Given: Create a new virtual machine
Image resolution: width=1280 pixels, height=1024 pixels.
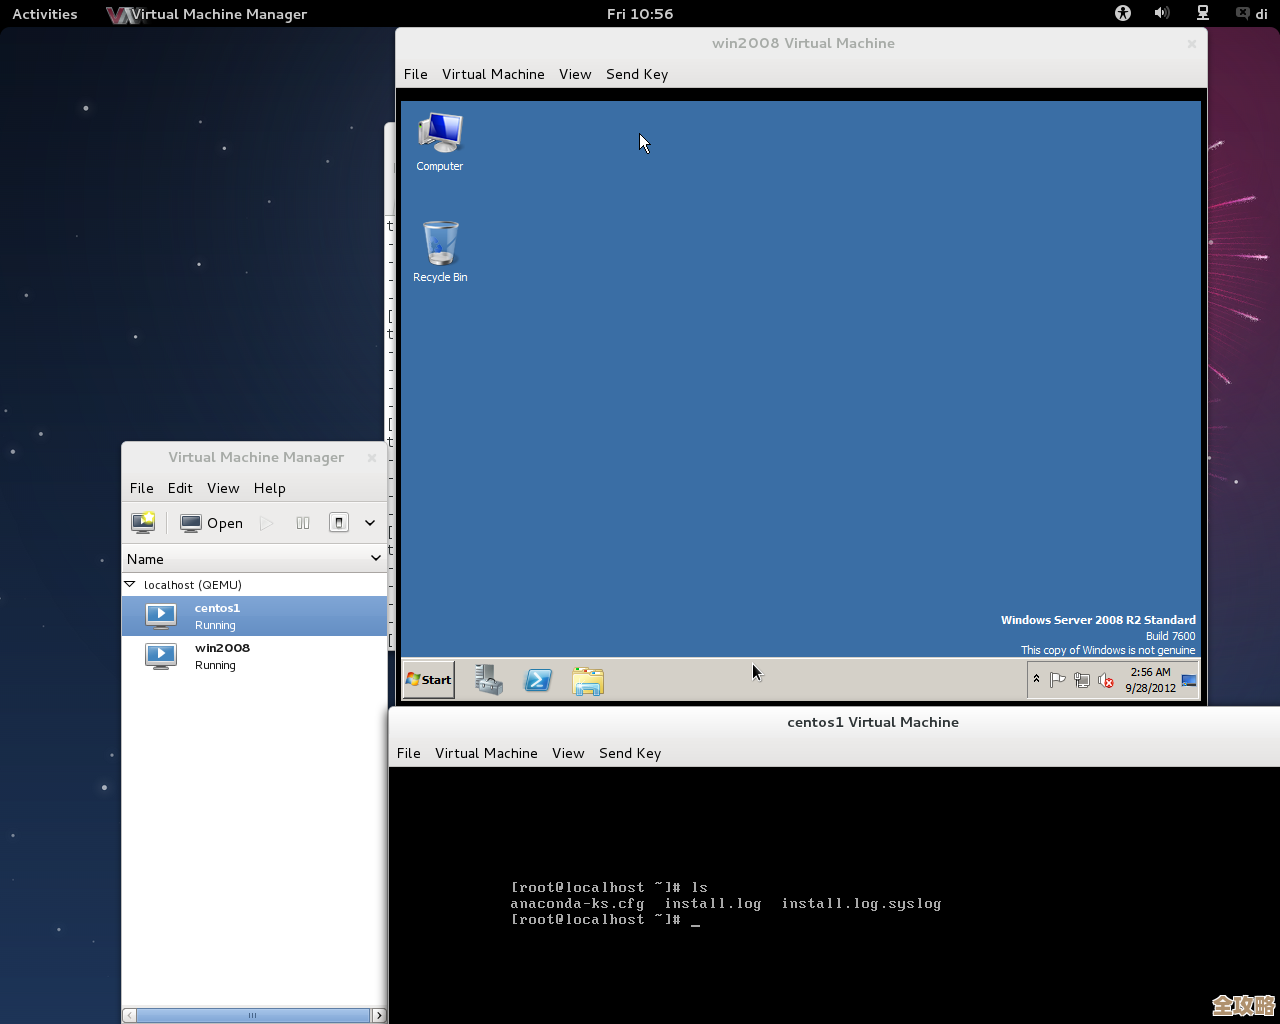Looking at the screenshot, I should point(143,522).
